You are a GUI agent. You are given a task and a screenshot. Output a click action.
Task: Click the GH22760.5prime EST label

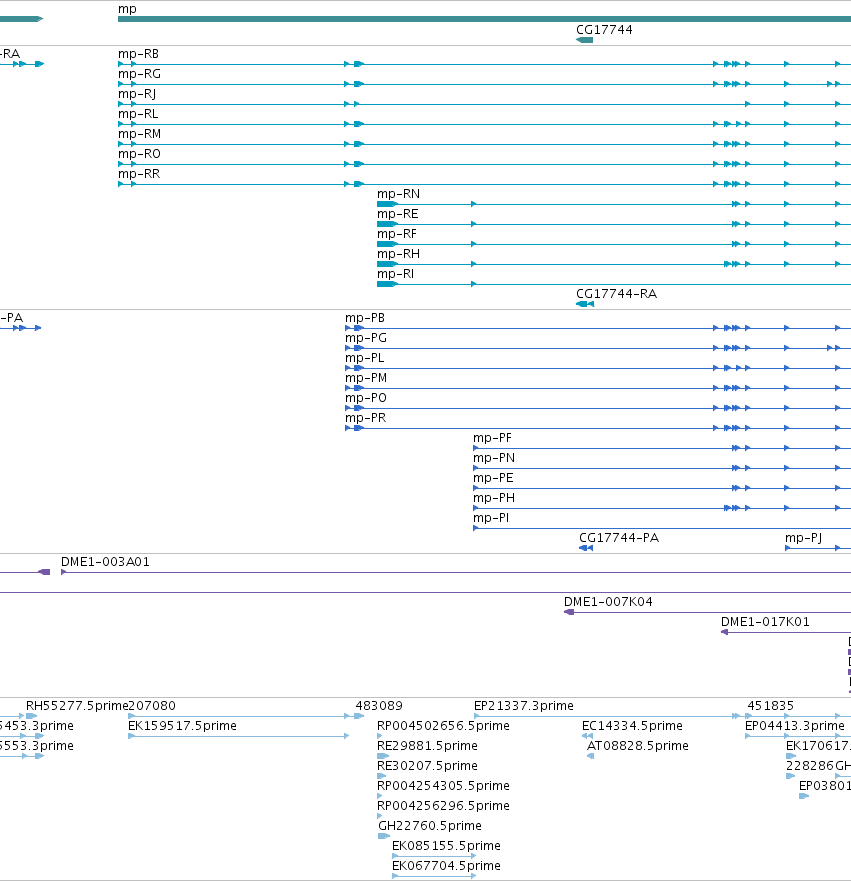click(x=430, y=826)
